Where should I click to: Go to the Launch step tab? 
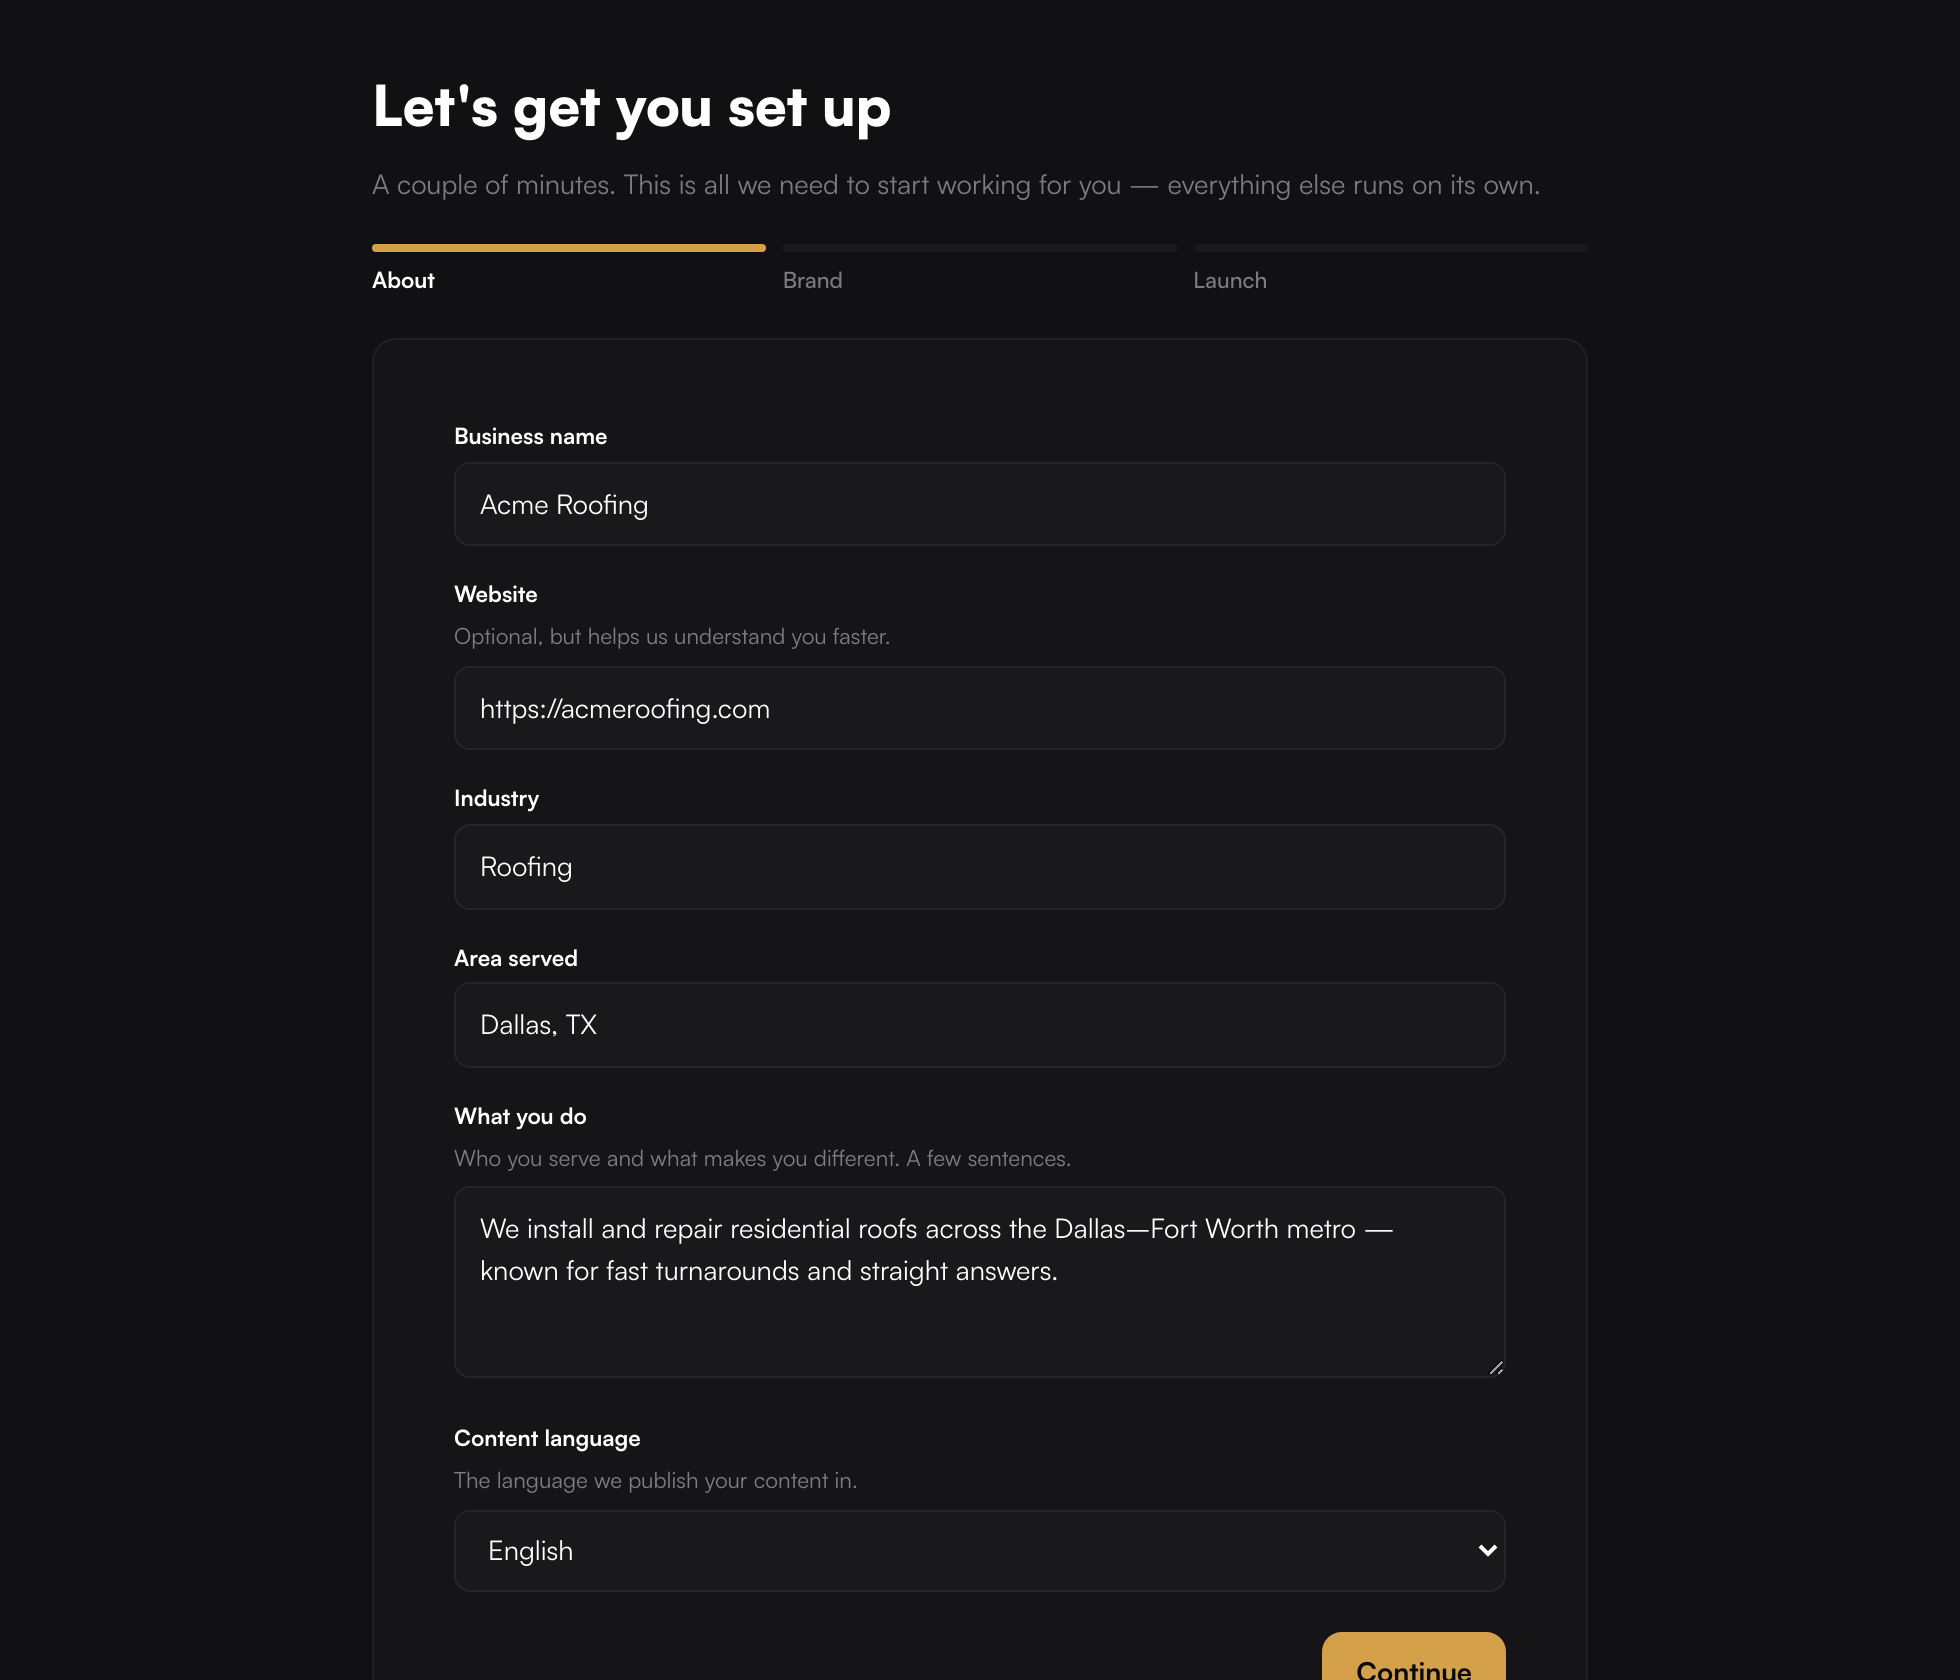(1229, 280)
